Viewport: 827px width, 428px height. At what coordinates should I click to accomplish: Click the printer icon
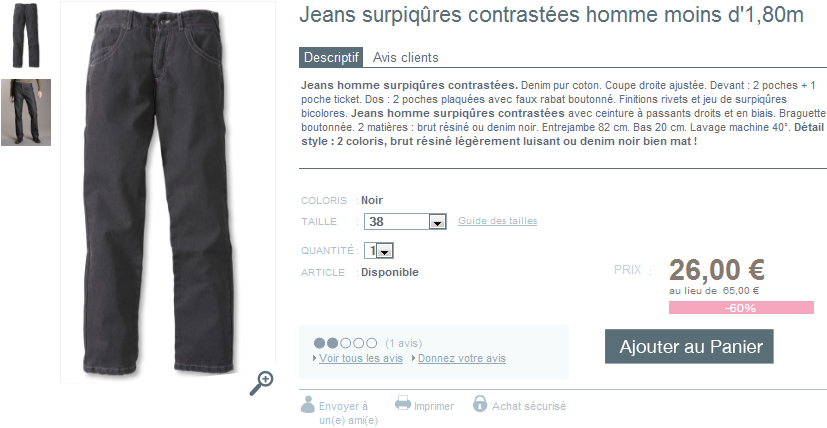[x=403, y=404]
